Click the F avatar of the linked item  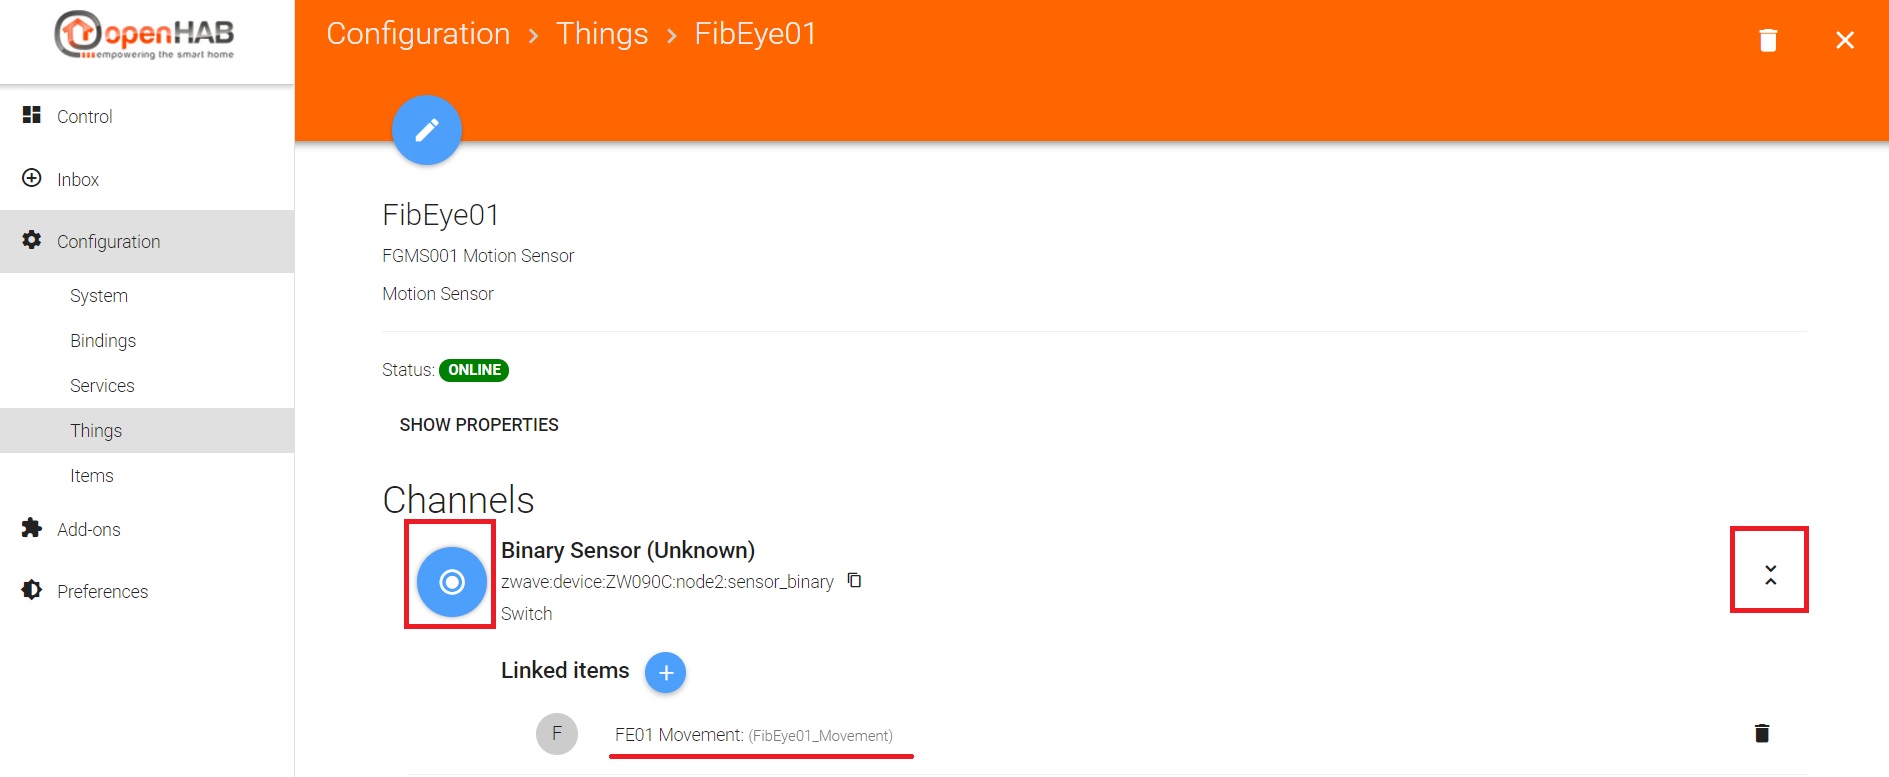[557, 734]
